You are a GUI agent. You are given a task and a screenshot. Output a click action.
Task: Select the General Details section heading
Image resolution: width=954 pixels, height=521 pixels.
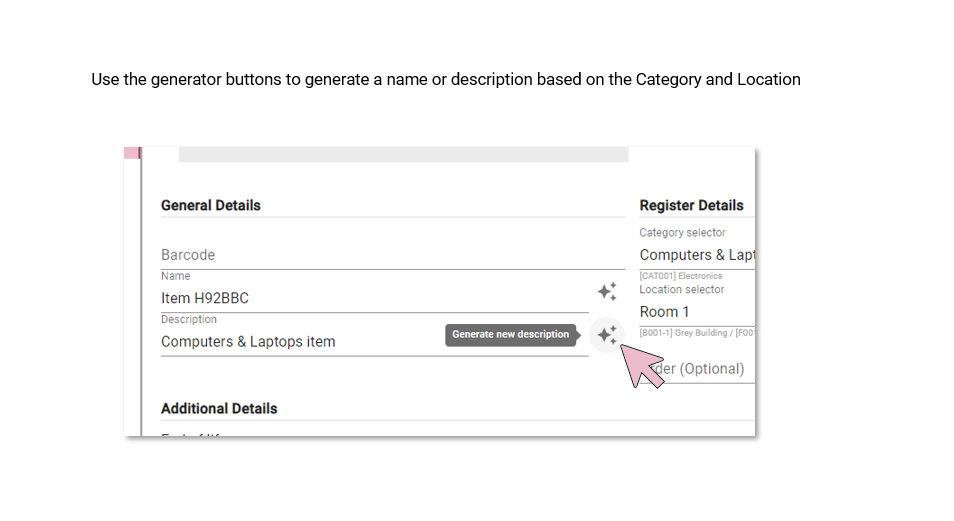tap(211, 206)
